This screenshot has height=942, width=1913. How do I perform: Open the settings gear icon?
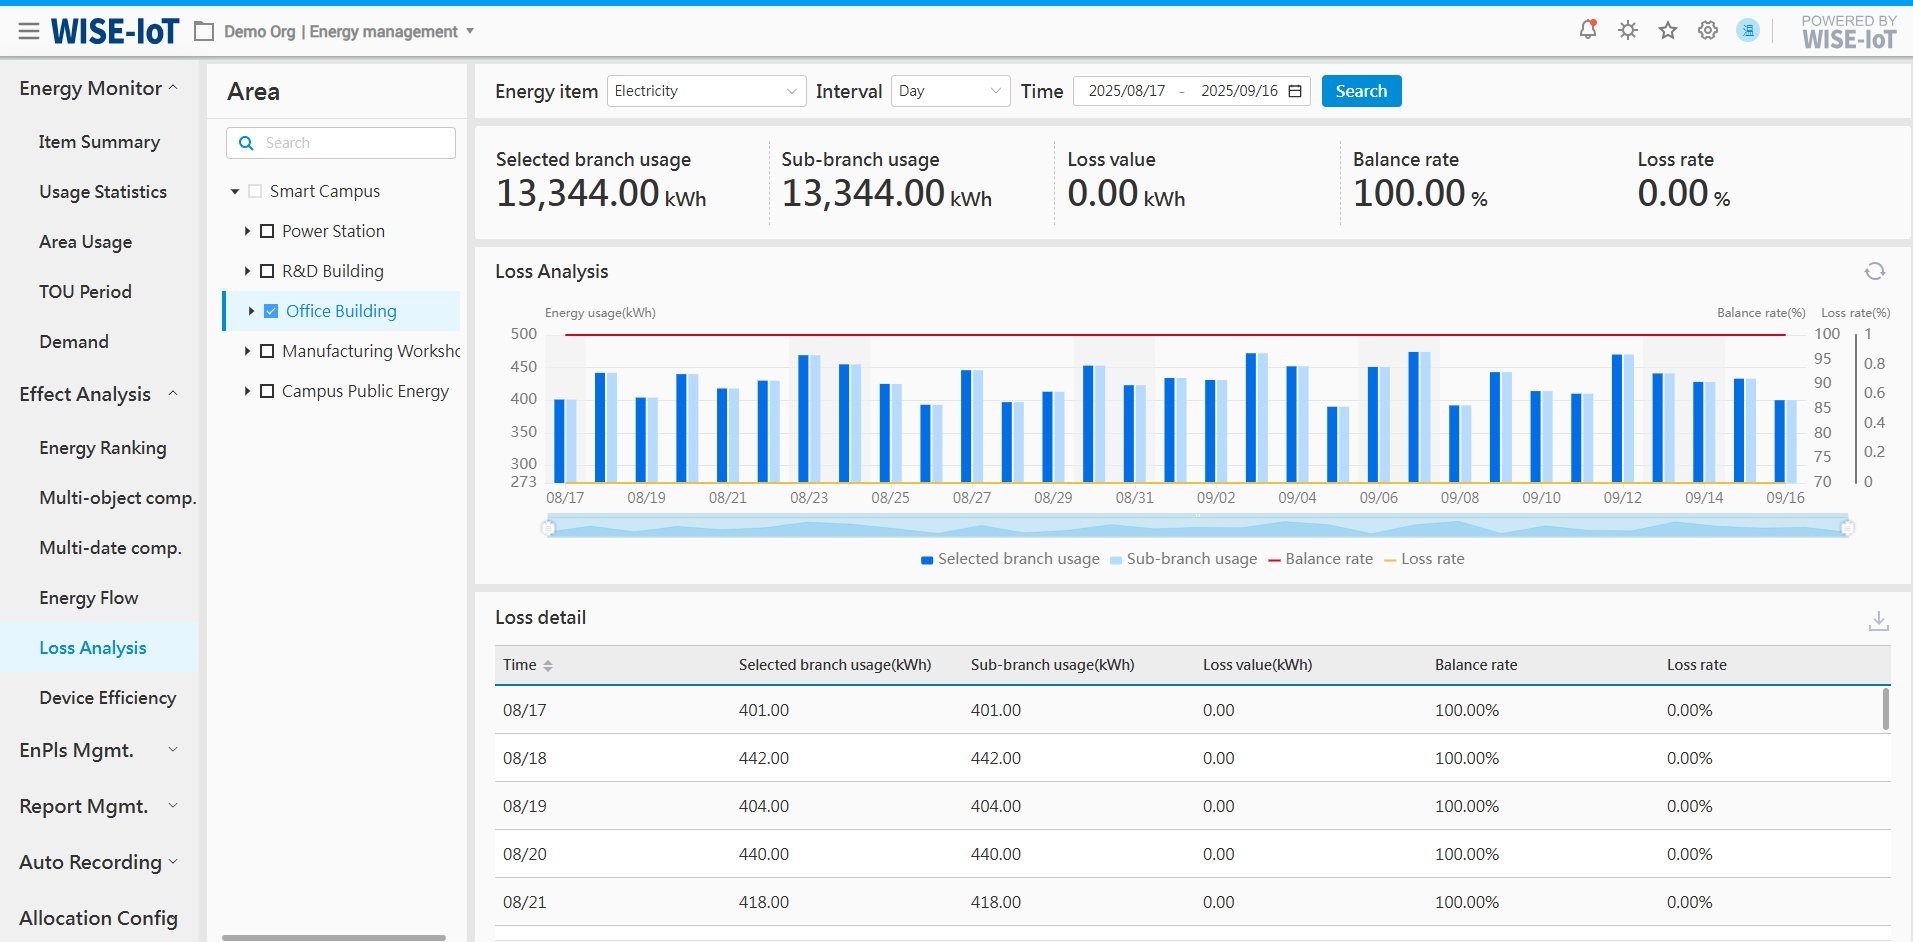(1708, 30)
